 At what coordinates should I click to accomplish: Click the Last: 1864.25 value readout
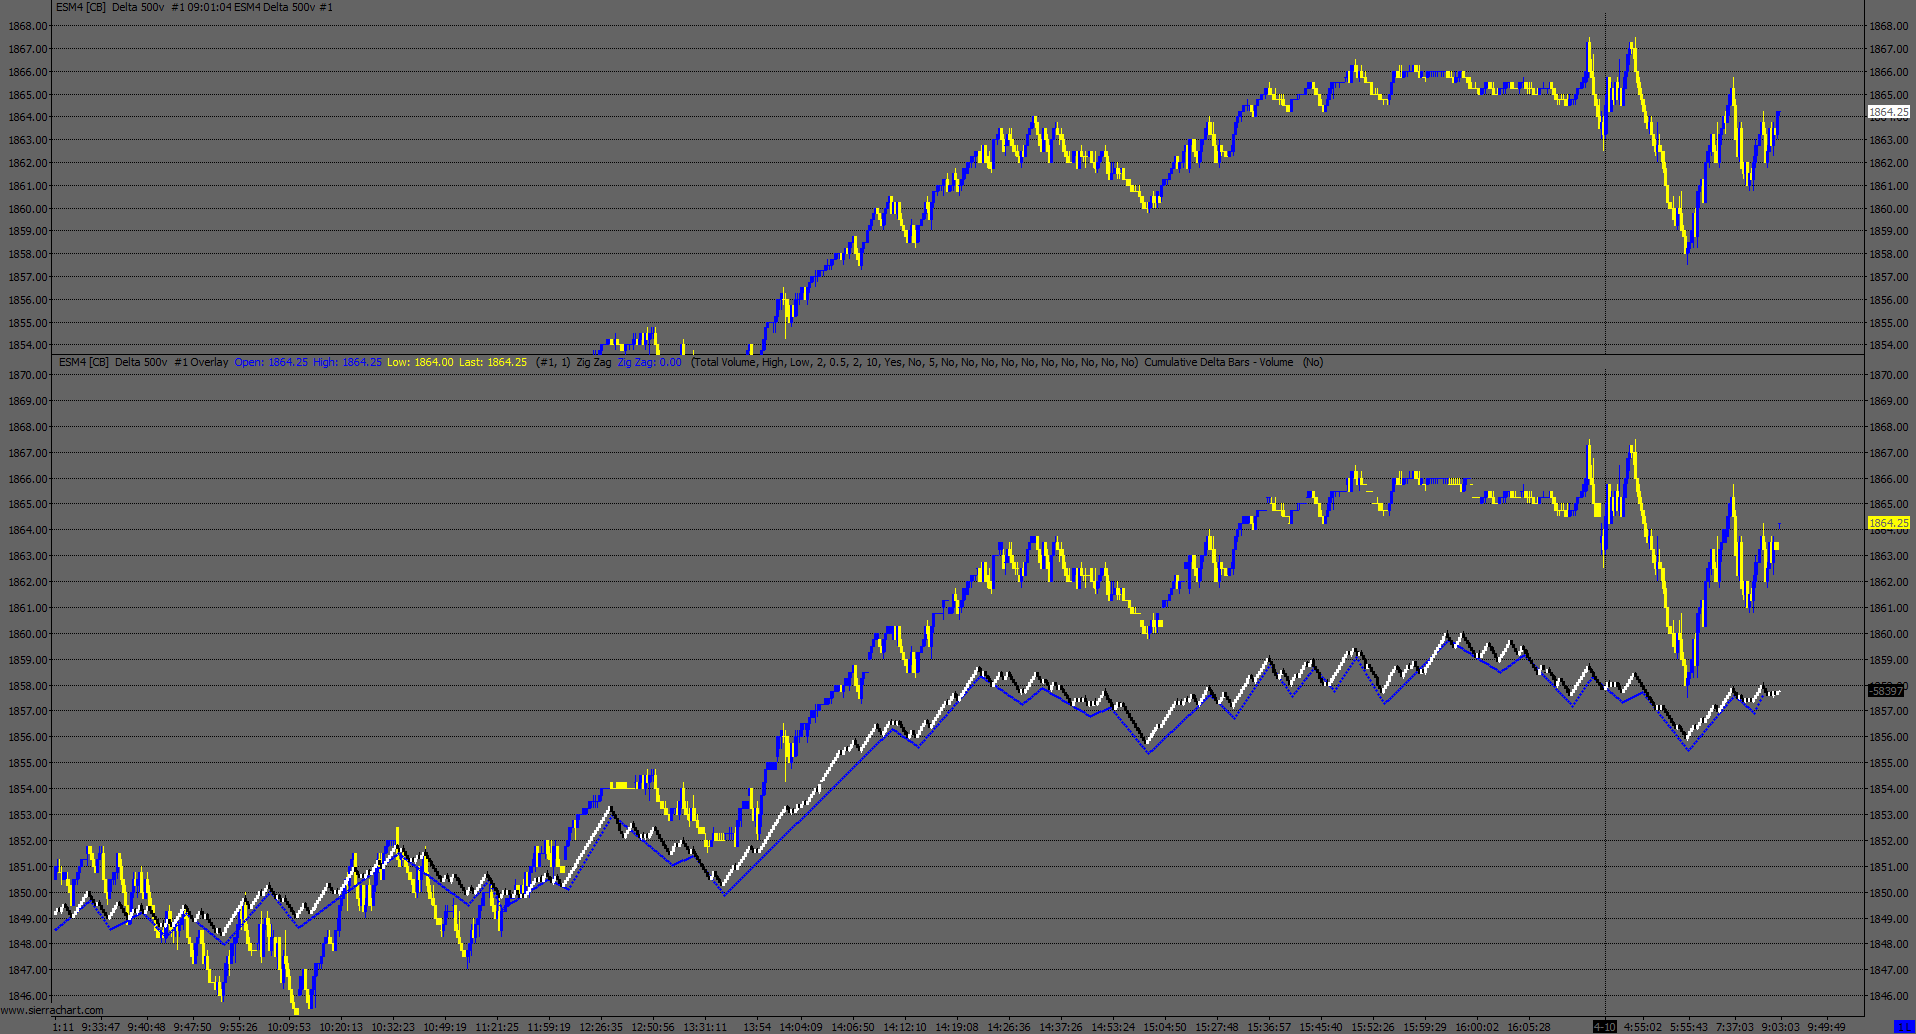(493, 362)
